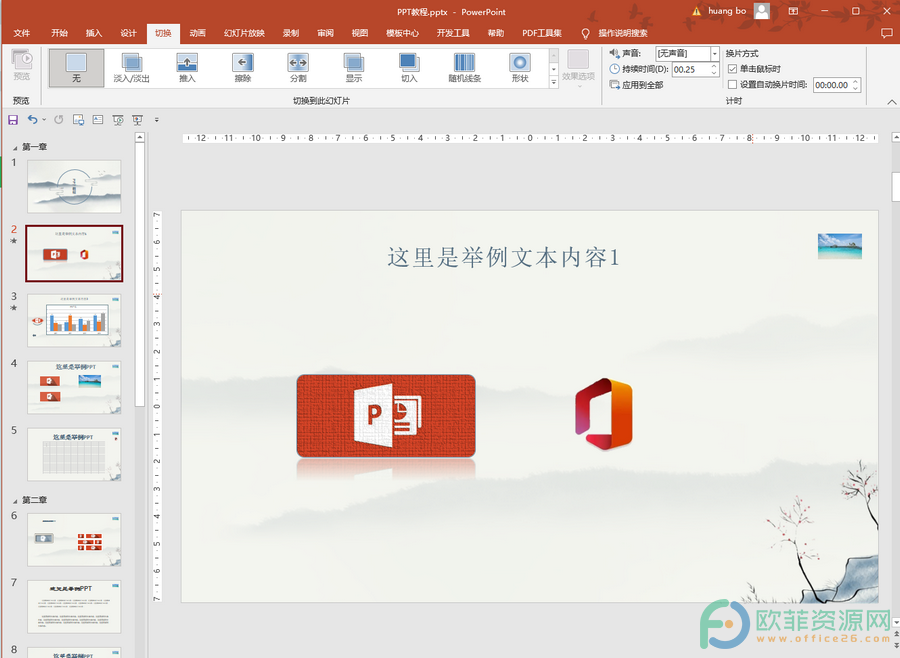Open Customize Quick Access Toolbar dropdown
This screenshot has height=658, width=900.
tap(157, 119)
